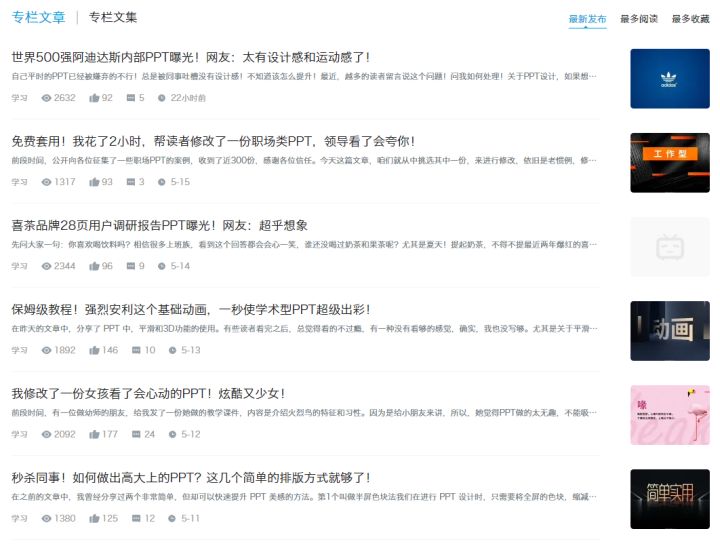The image size is (720, 548).
Task: Click the Adidas blue cover thumbnail
Action: click(x=670, y=79)
